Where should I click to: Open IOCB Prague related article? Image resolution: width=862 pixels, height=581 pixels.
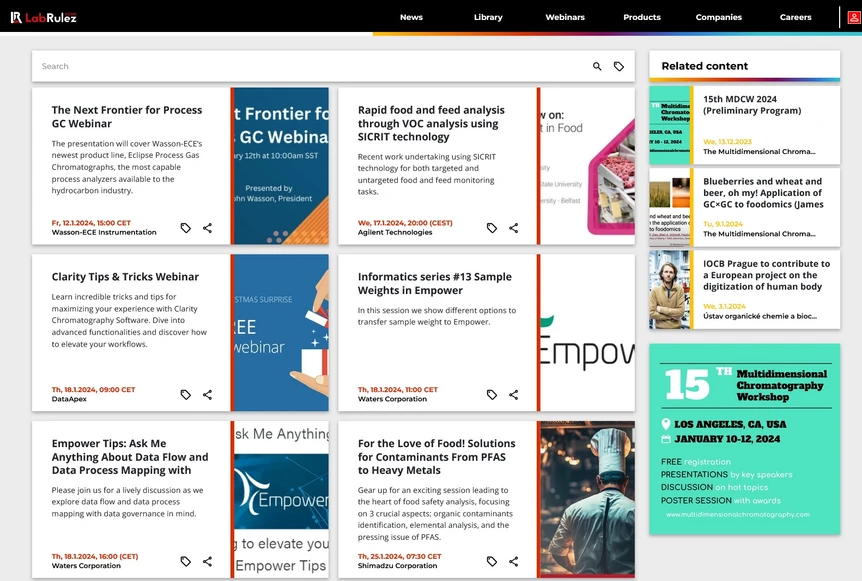766,275
